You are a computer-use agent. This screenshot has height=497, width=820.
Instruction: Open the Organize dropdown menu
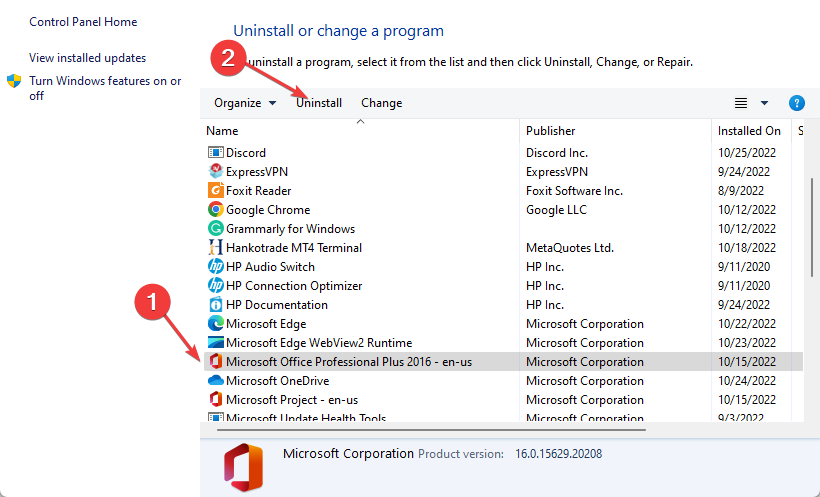click(245, 103)
